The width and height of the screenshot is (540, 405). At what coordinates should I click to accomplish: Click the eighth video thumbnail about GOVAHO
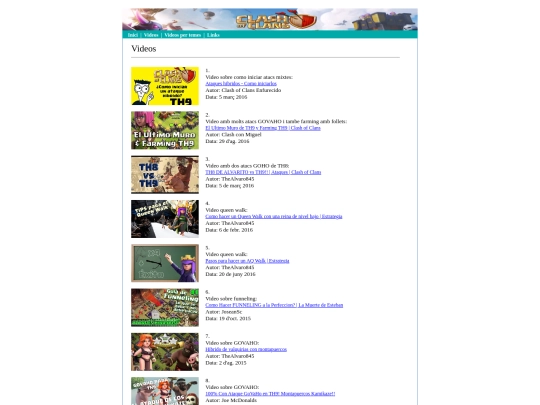165,391
